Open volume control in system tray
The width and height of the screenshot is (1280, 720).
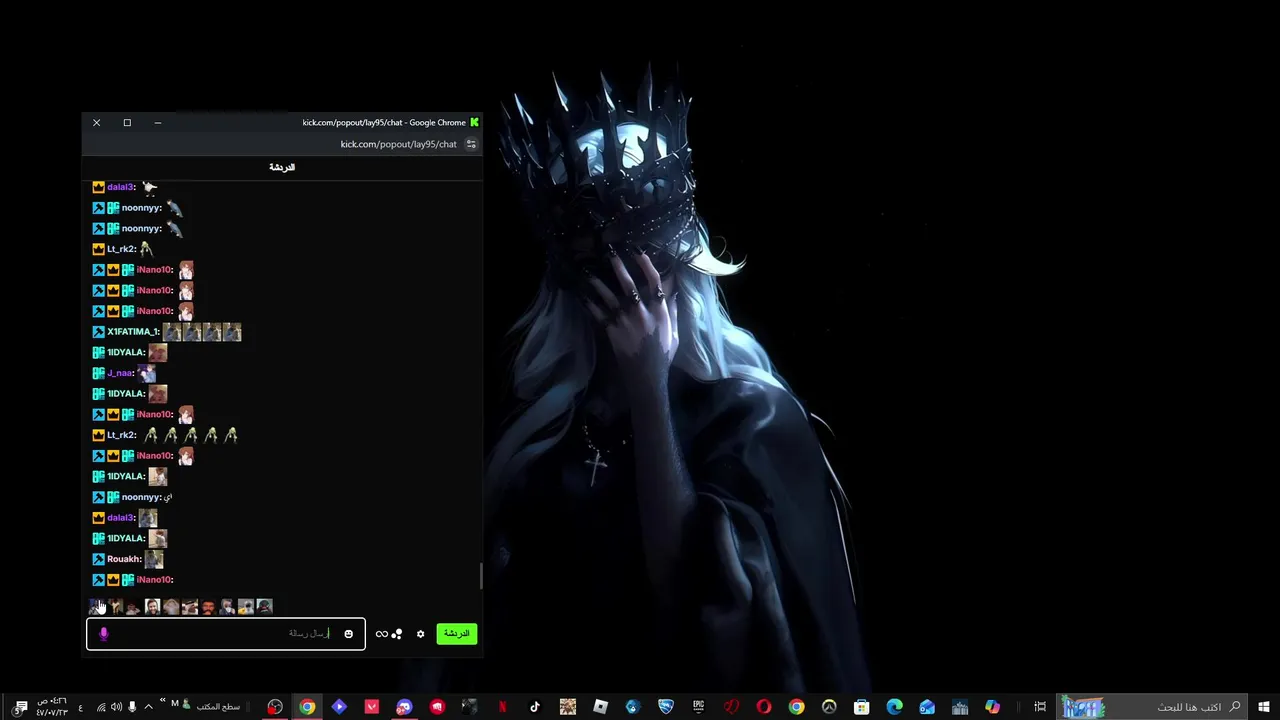[116, 707]
